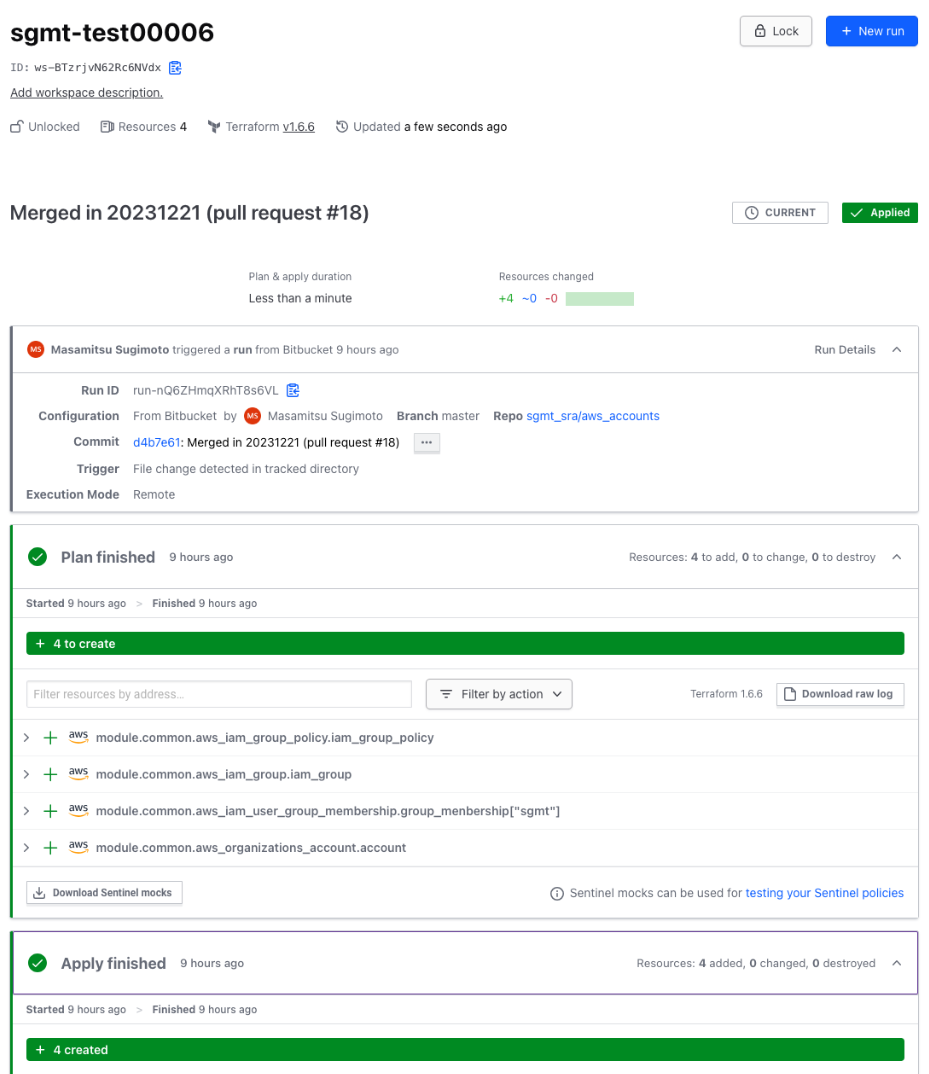Click the Resources 4 icon
This screenshot has width=929, height=1074.
(107, 127)
